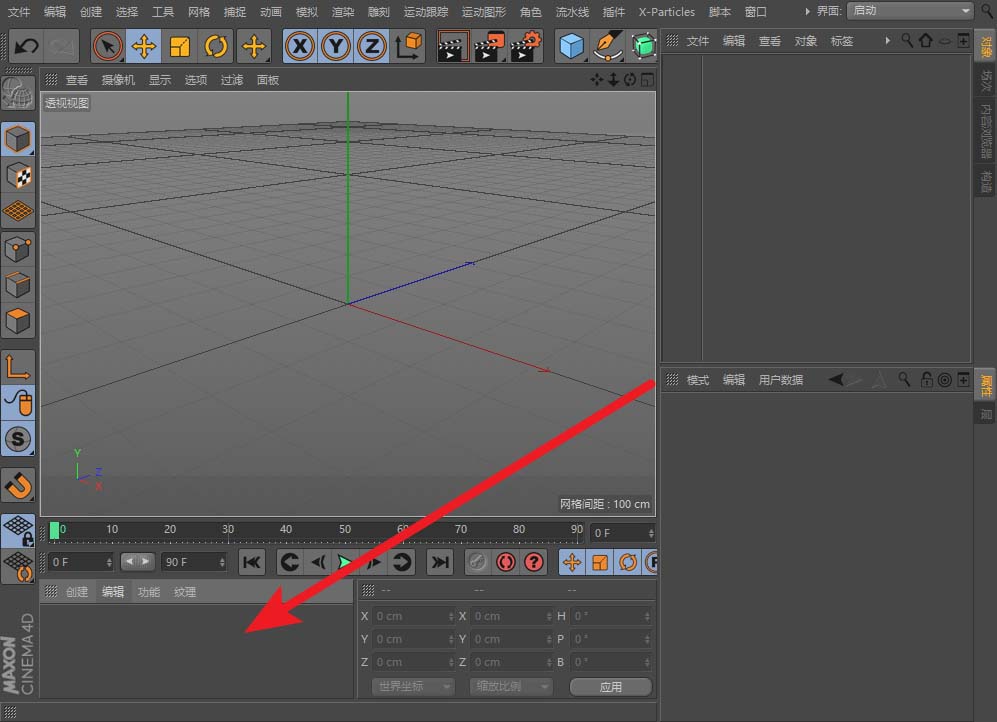Expand the object manager menu arrow

coord(887,41)
